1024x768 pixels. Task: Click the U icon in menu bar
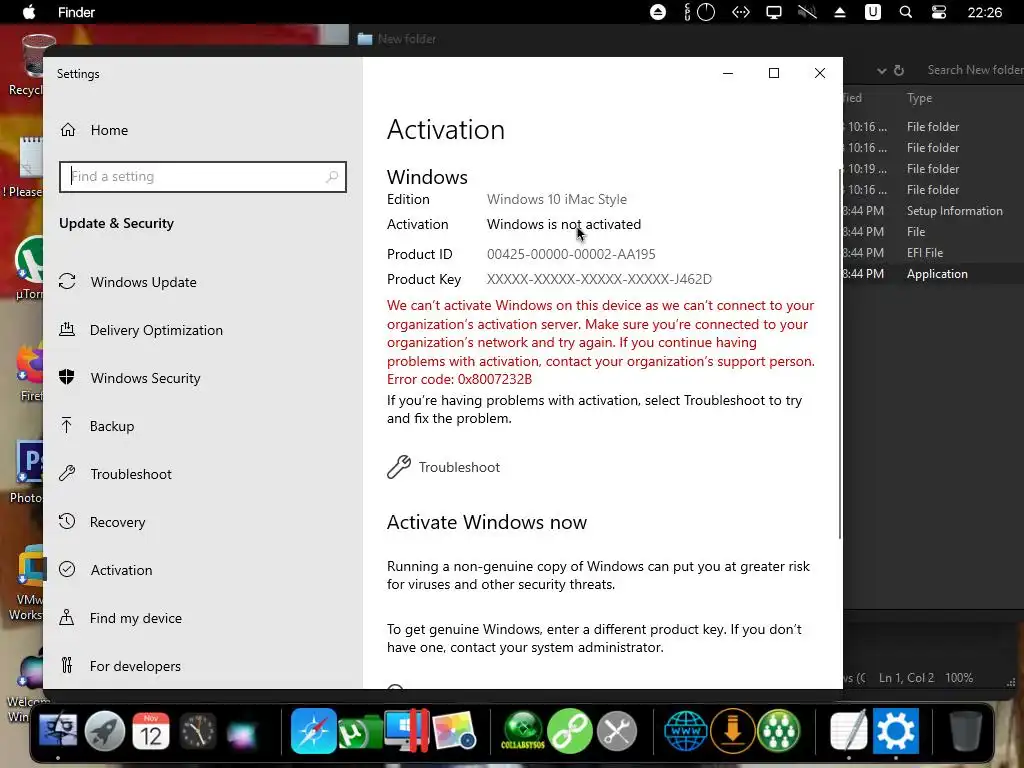coord(872,12)
